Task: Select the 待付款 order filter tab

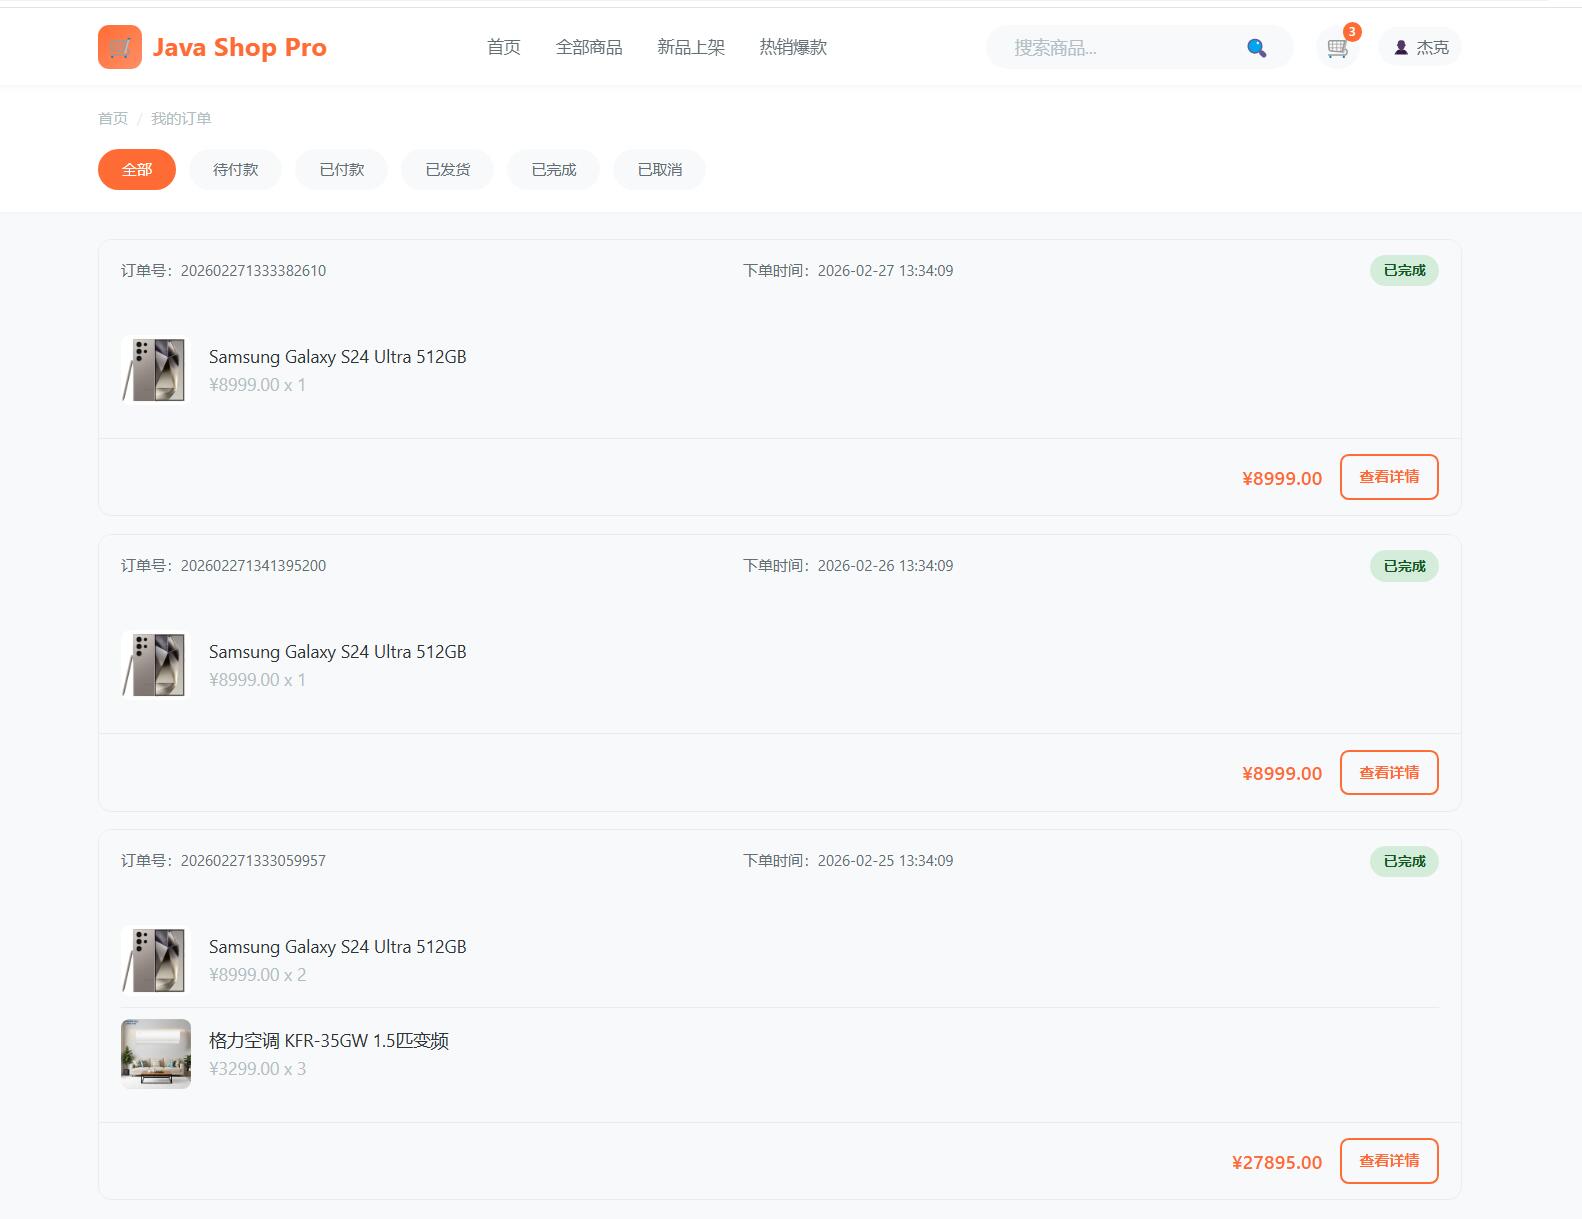Action: point(236,169)
